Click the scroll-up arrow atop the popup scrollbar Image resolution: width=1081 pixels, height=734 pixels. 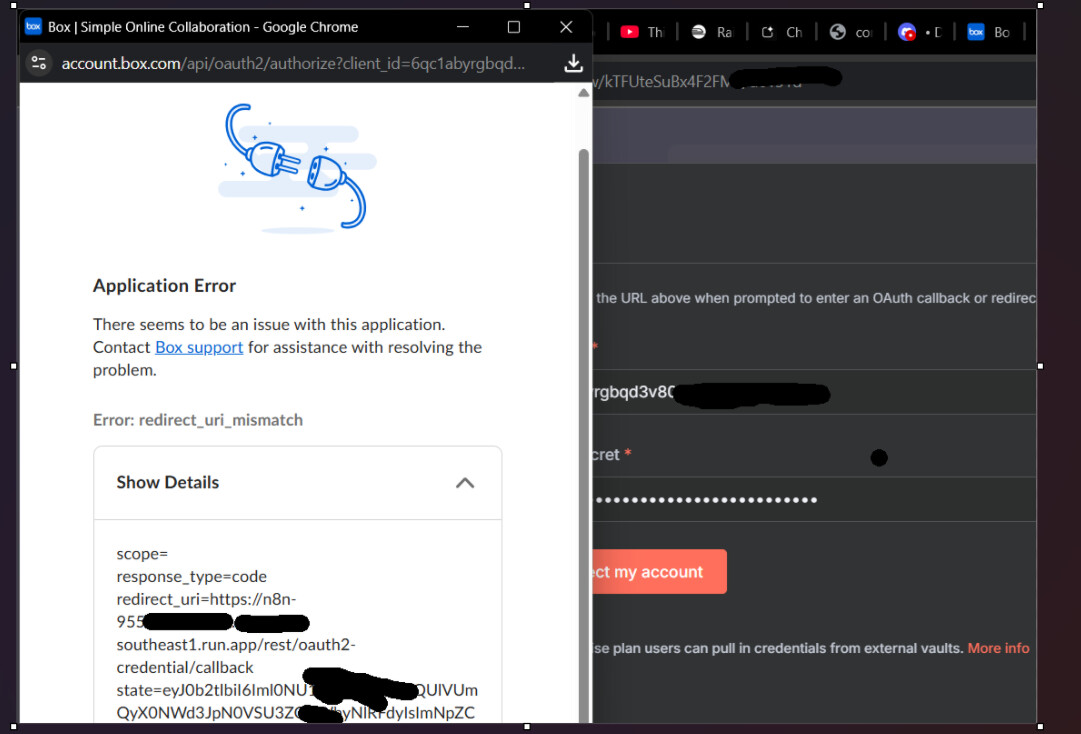(x=583, y=92)
